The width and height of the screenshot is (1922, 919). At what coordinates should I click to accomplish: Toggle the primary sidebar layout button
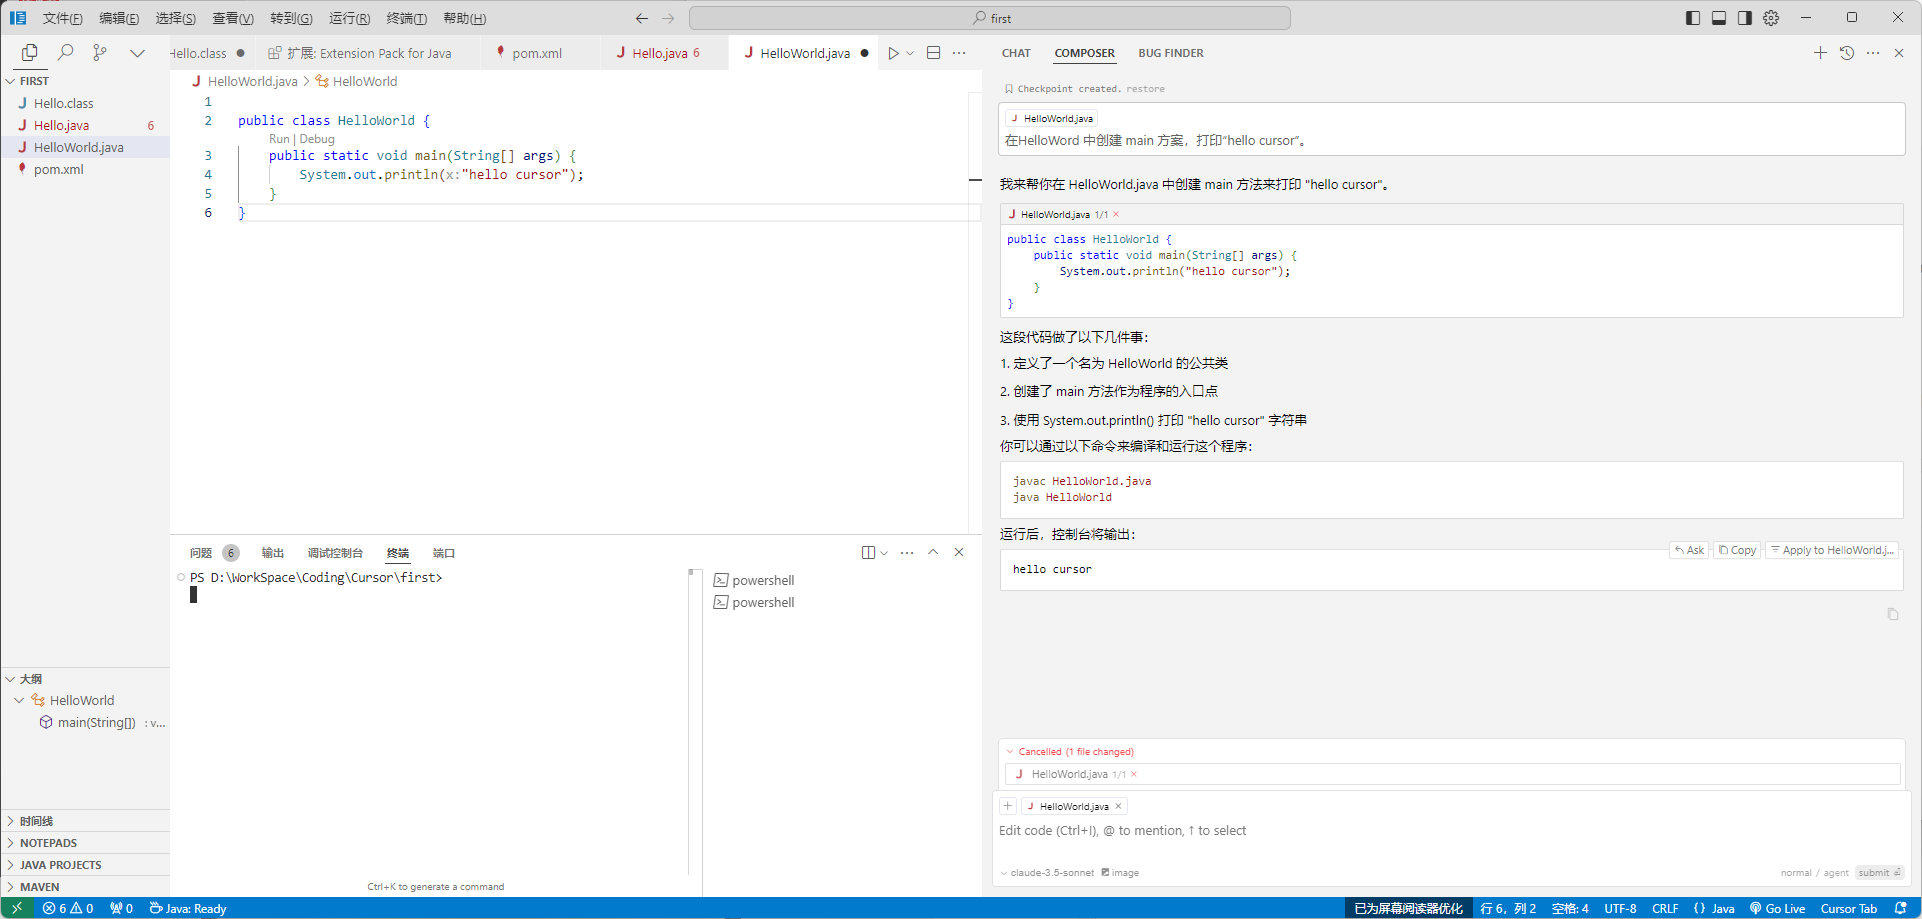pyautogui.click(x=1693, y=18)
